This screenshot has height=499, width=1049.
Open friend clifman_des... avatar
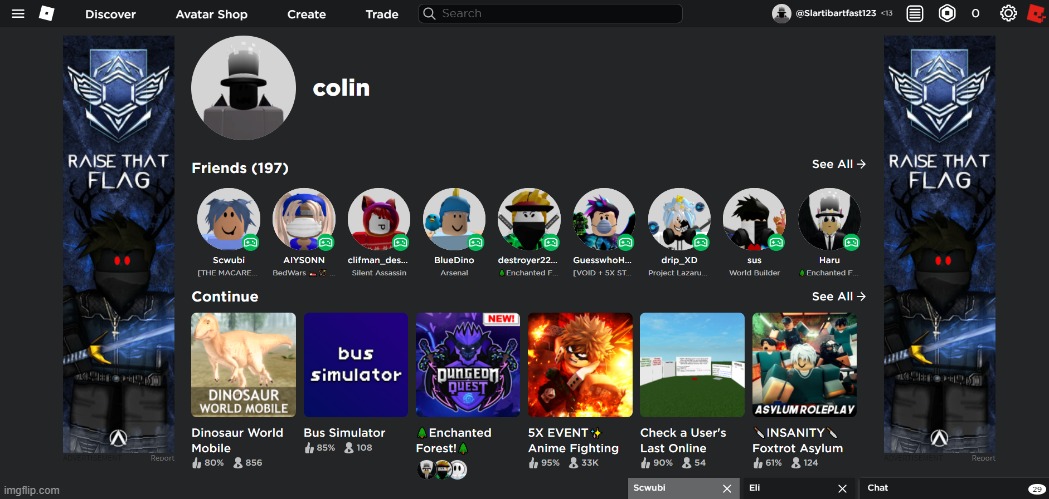(x=379, y=219)
